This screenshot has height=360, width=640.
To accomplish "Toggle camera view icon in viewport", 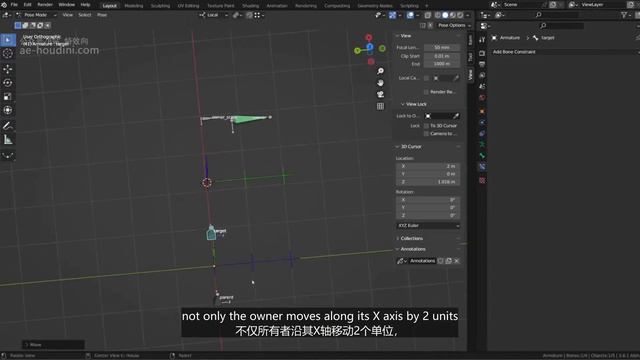I will point(380,94).
